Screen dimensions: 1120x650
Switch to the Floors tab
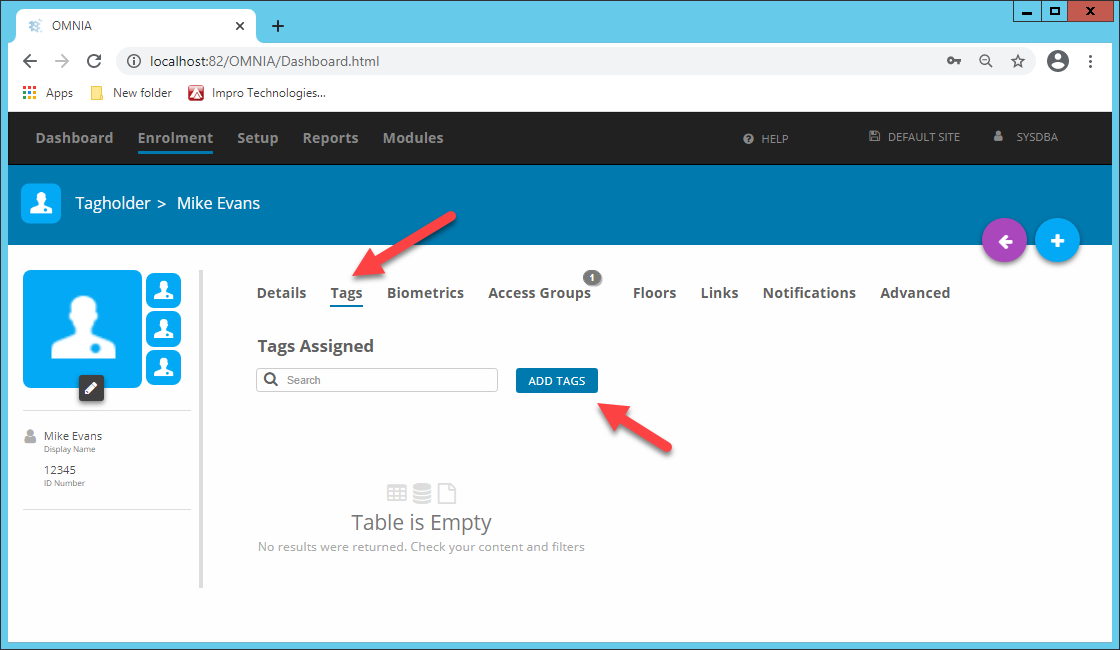tap(654, 293)
